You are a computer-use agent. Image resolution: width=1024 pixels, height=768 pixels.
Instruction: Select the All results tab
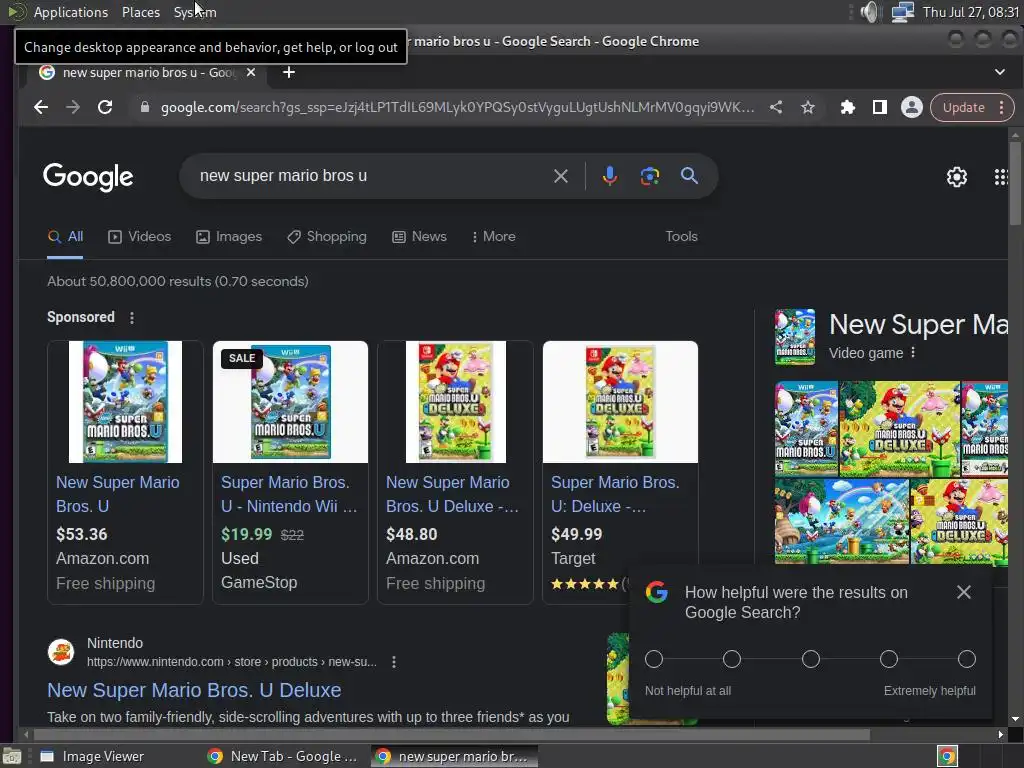coord(65,236)
